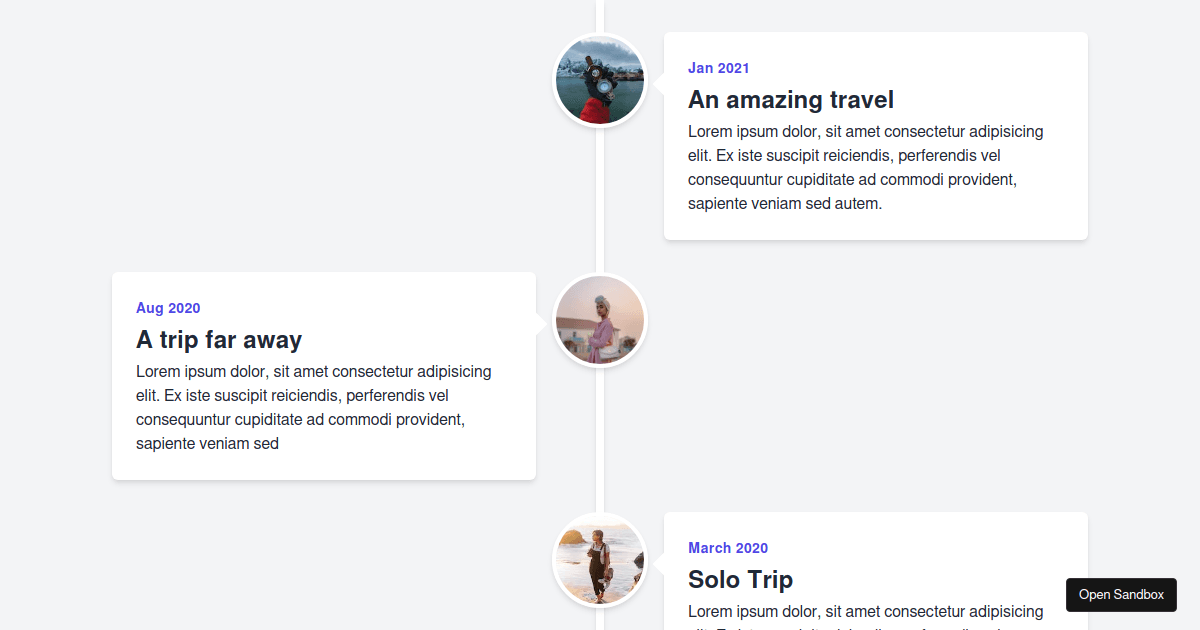Click the description text under An amazing travel

pyautogui.click(x=866, y=167)
